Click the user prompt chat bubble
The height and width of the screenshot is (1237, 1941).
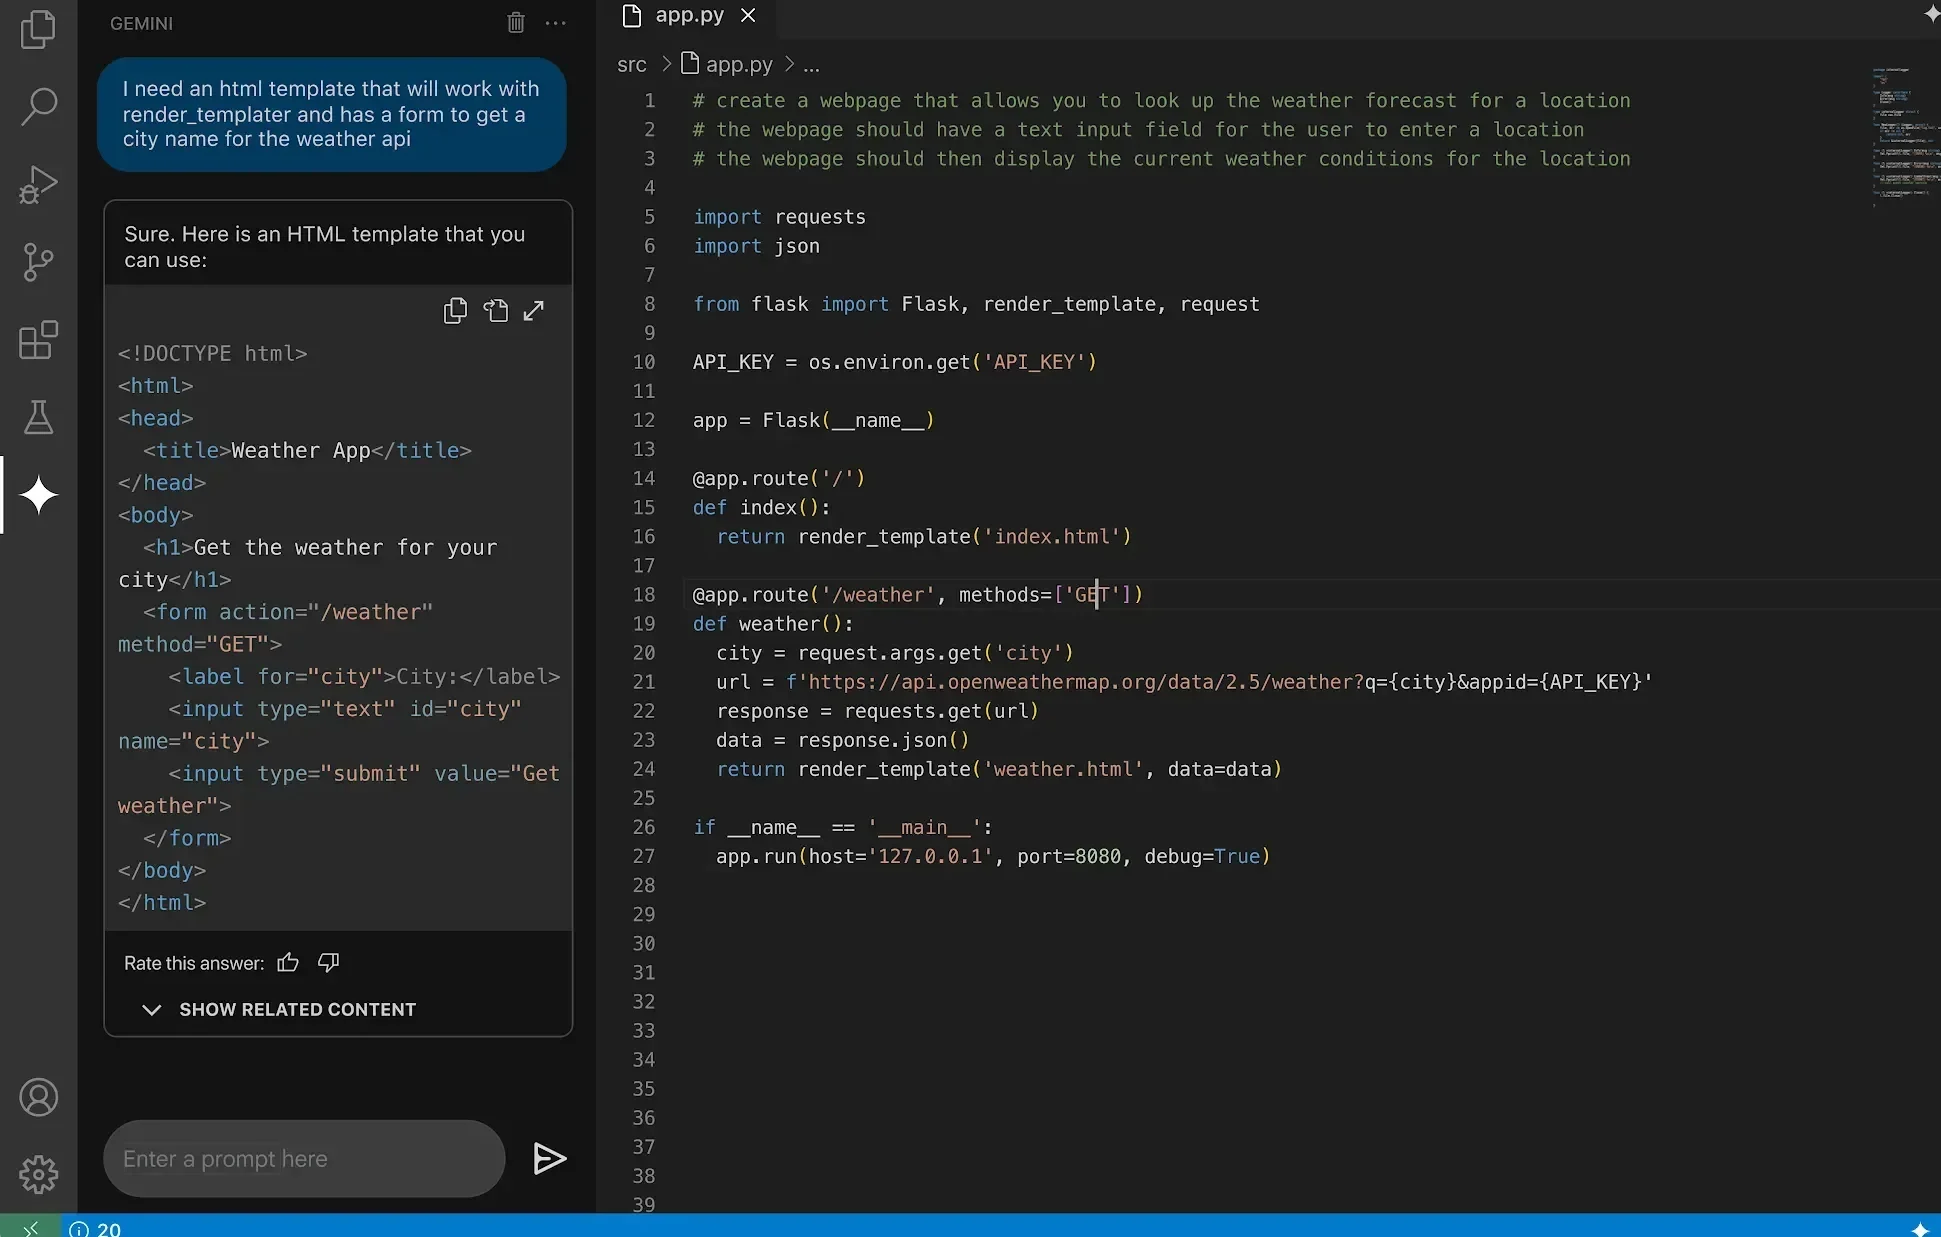(332, 114)
